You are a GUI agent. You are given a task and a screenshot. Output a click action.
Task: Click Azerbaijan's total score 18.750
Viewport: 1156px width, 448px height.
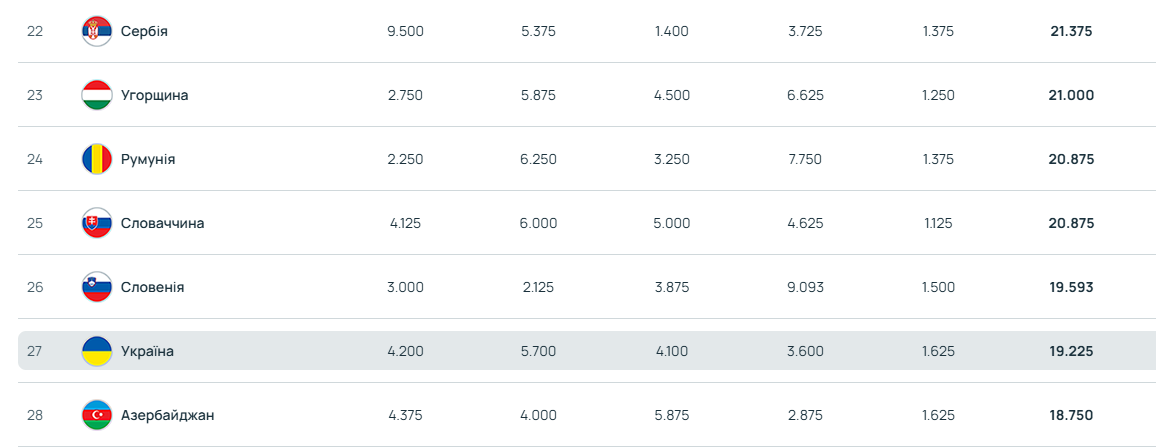(x=1071, y=415)
